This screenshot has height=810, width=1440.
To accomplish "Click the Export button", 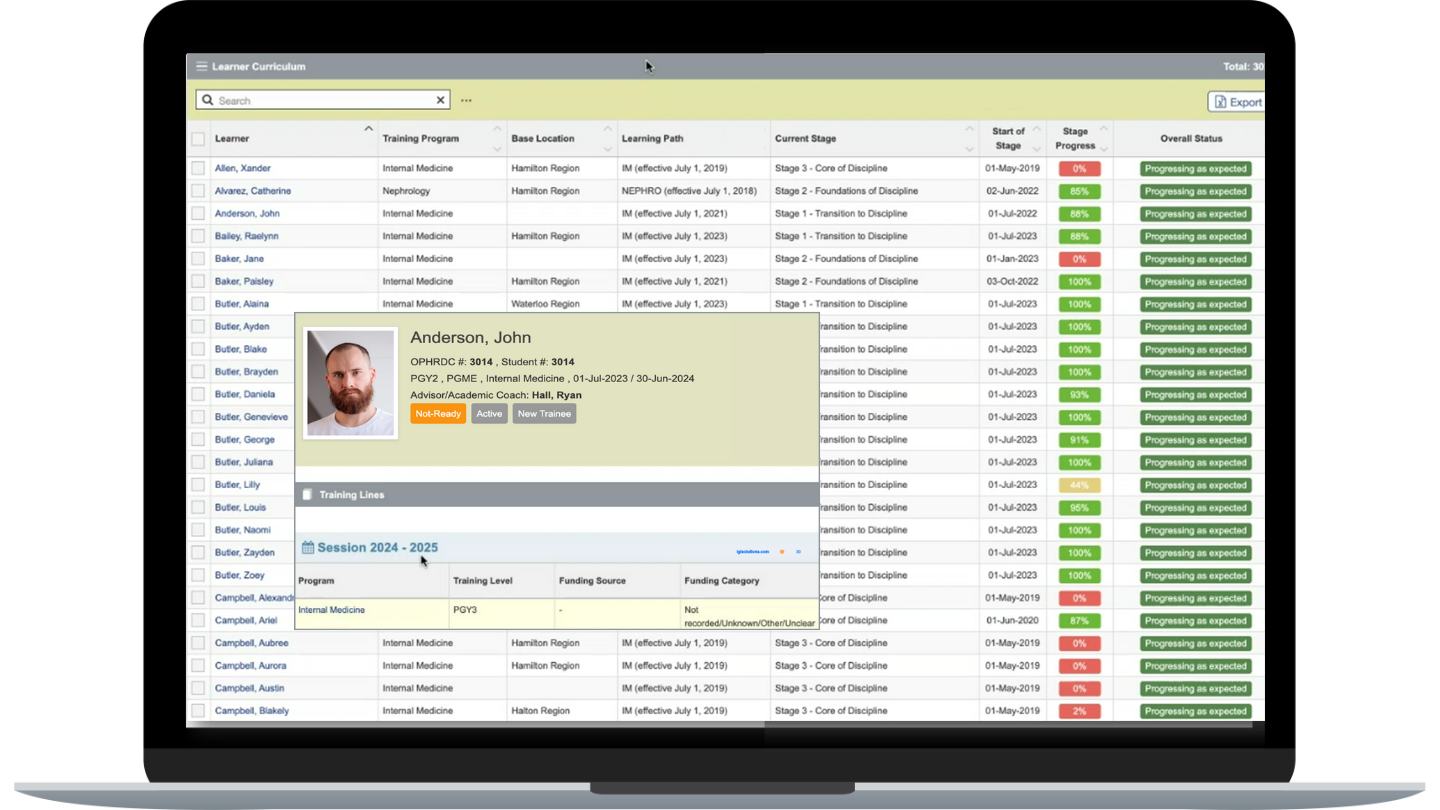I will click(x=1236, y=101).
